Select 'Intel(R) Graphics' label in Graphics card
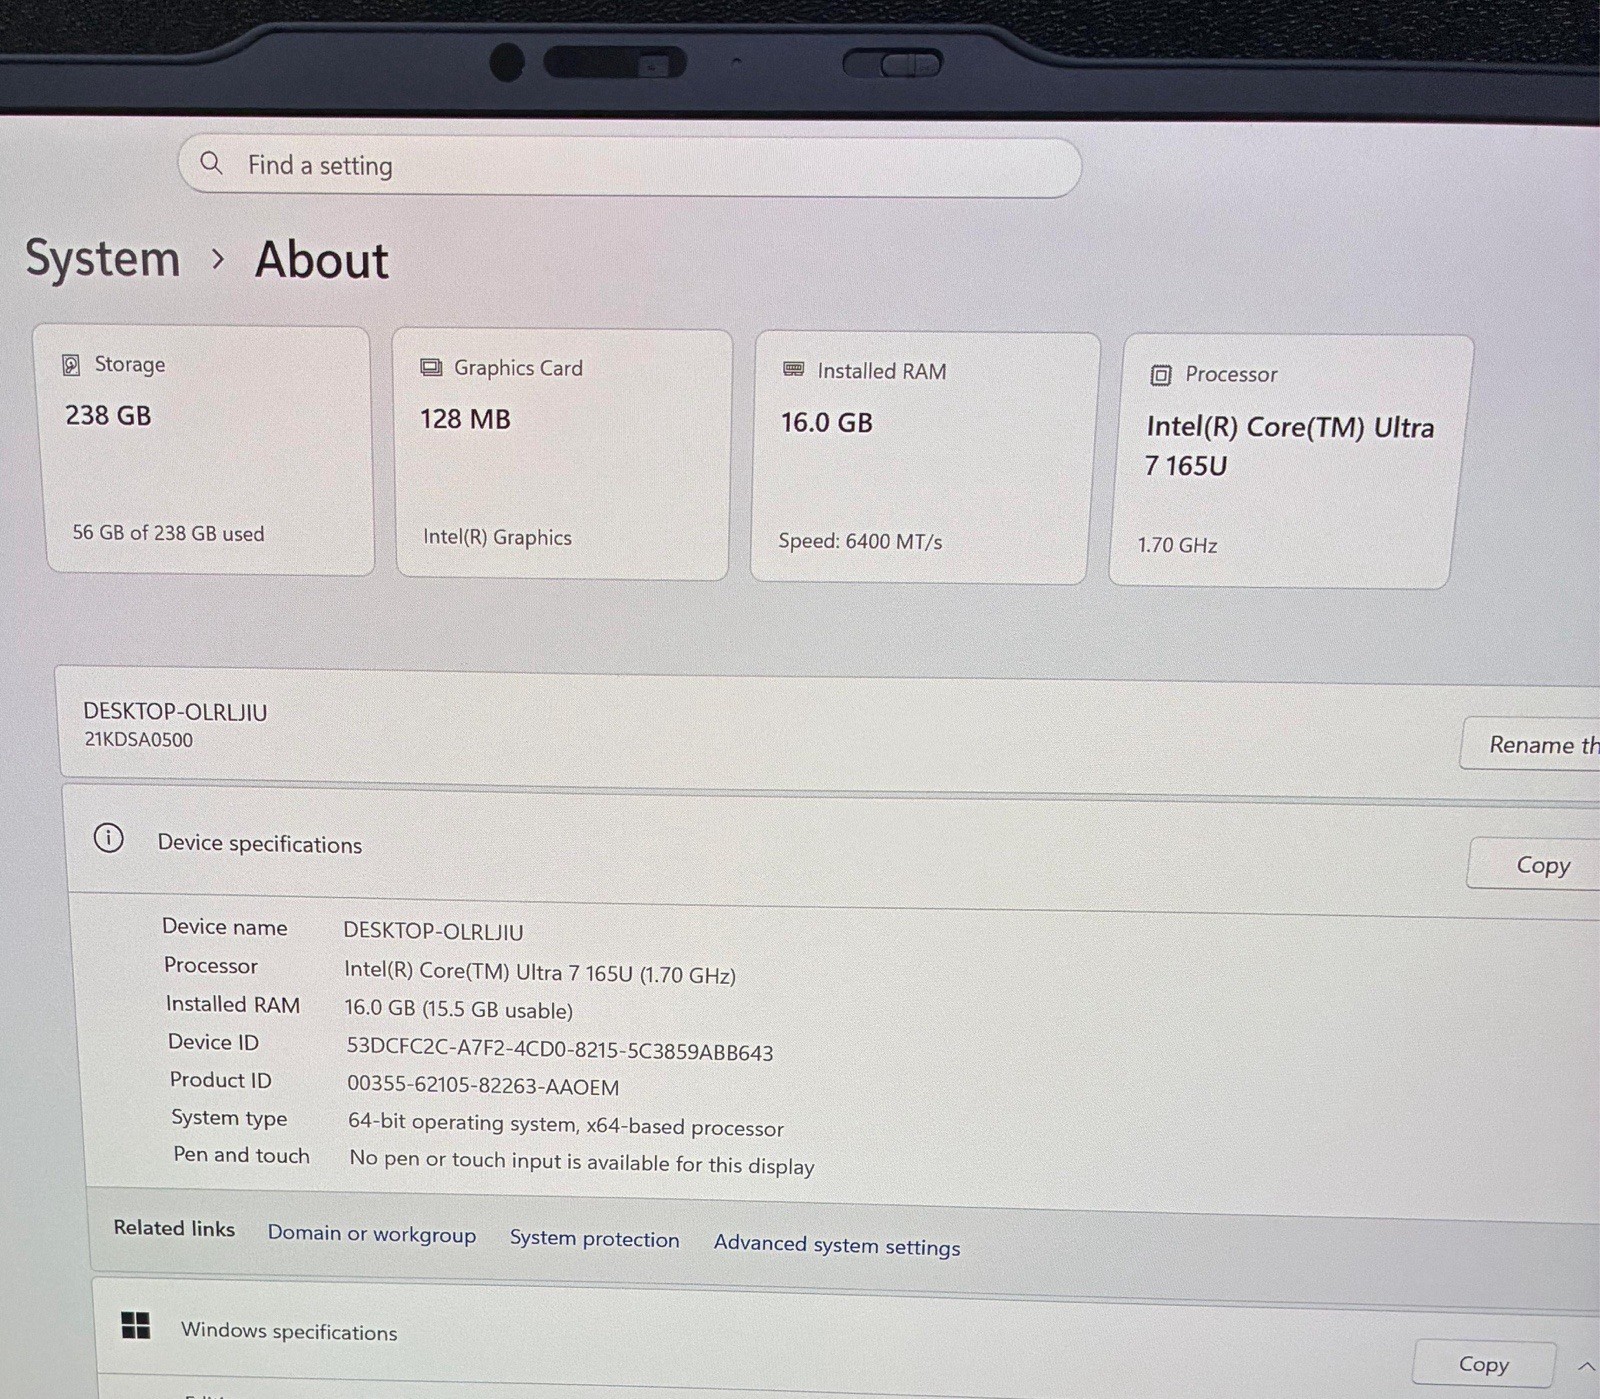The image size is (1600, 1399). (x=497, y=537)
